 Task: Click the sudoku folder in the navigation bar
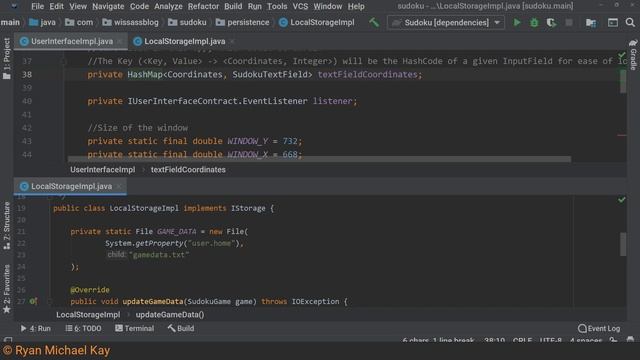pos(188,22)
